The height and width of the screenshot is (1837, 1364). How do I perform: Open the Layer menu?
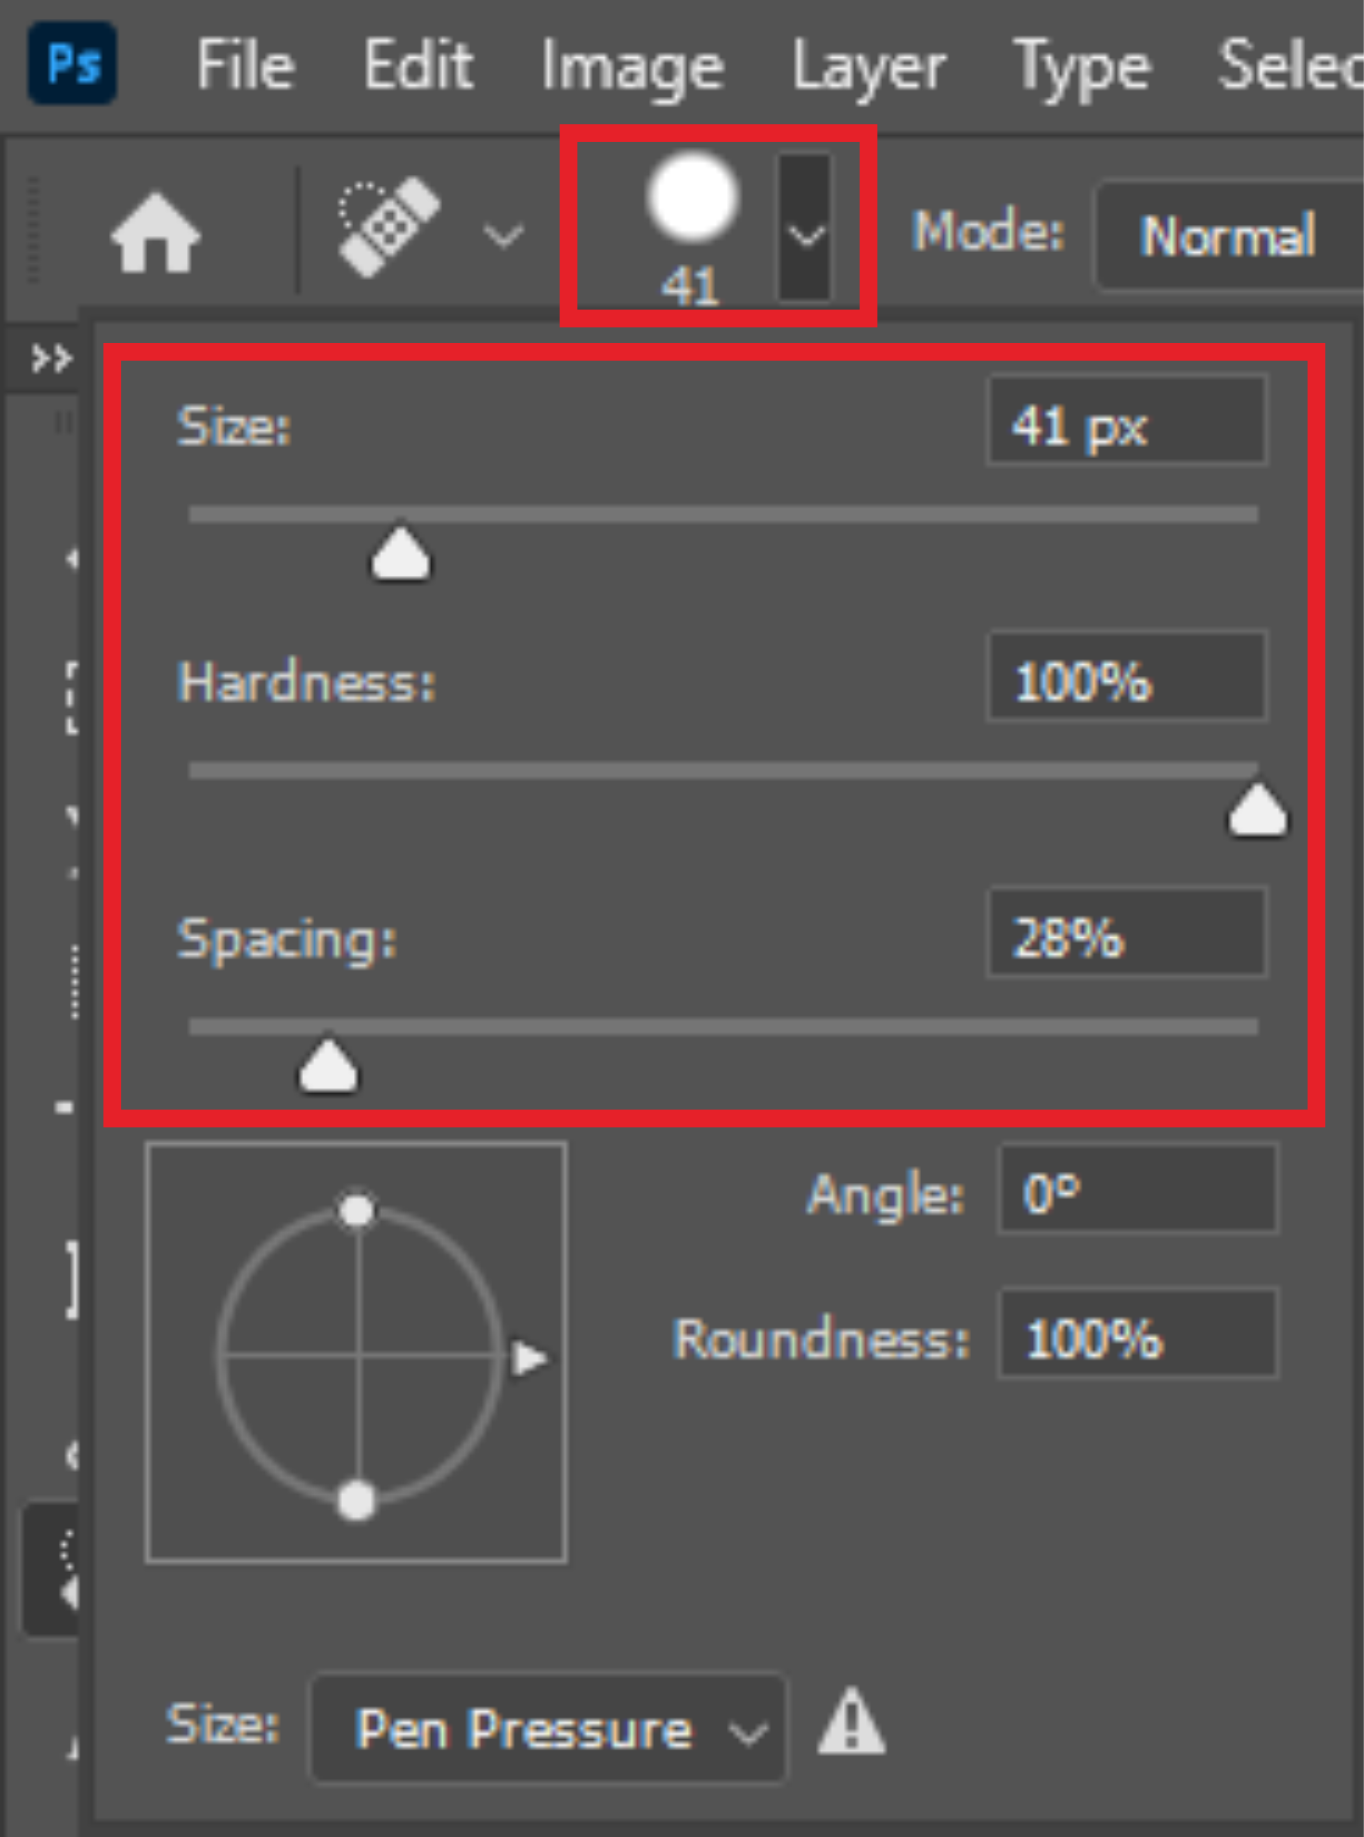coord(869,68)
